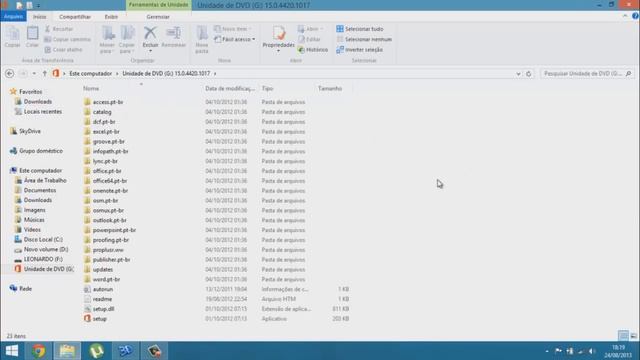Open the help question mark icon

tap(635, 16)
